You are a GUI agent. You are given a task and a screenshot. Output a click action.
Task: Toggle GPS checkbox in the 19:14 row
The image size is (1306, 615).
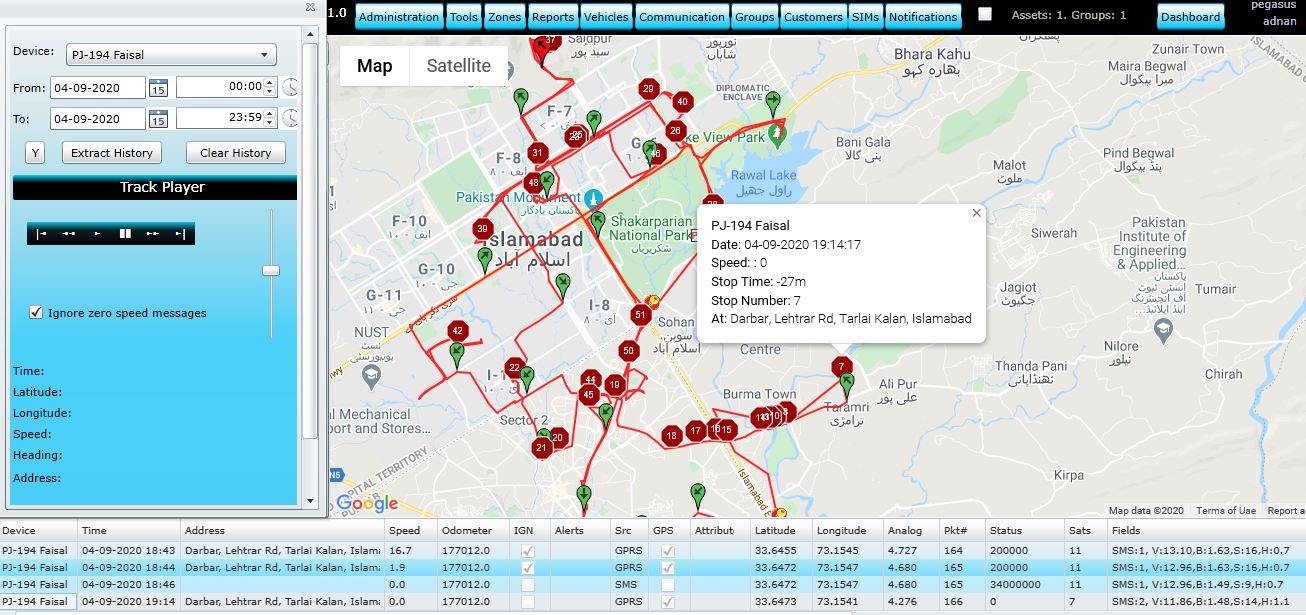pyautogui.click(x=668, y=601)
